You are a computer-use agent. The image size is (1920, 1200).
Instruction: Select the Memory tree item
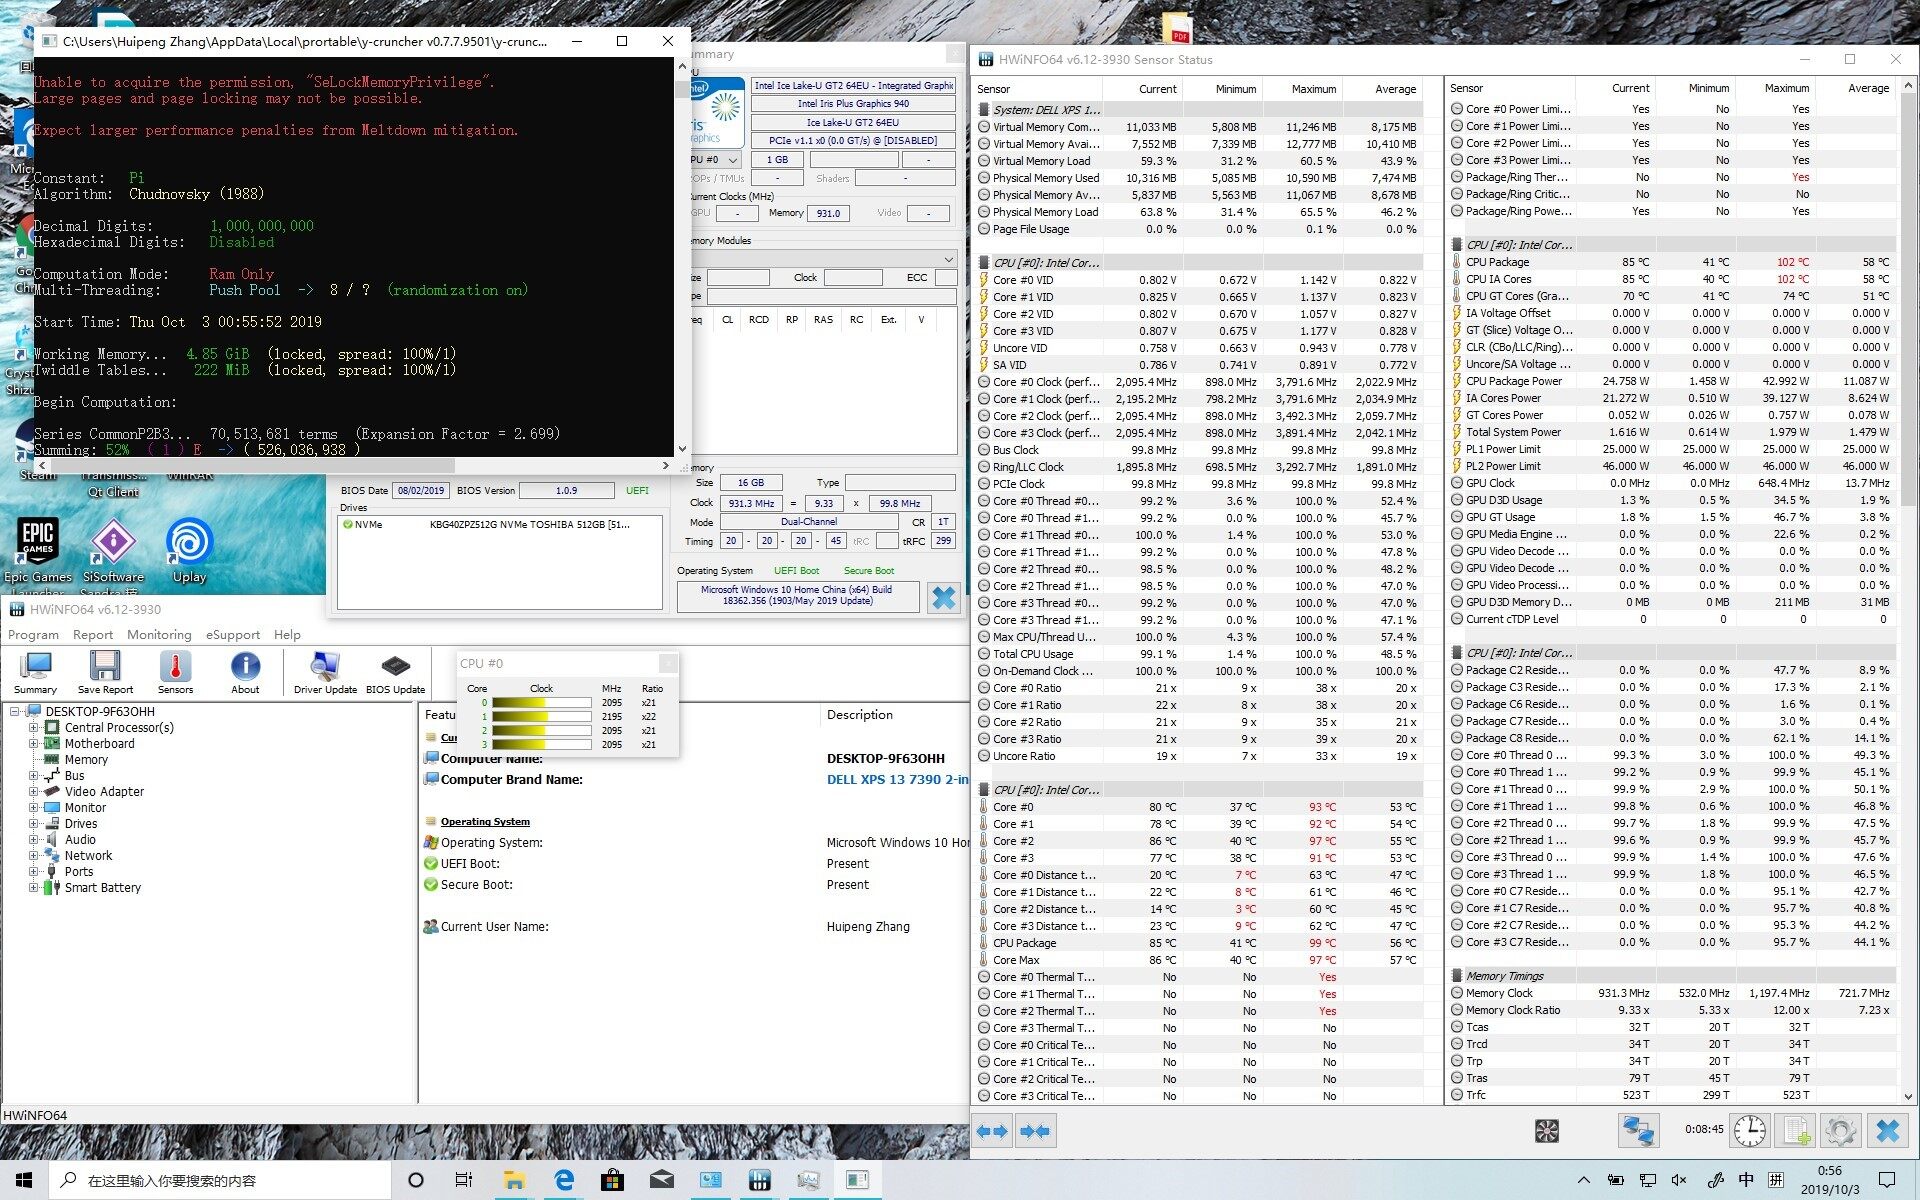86,760
